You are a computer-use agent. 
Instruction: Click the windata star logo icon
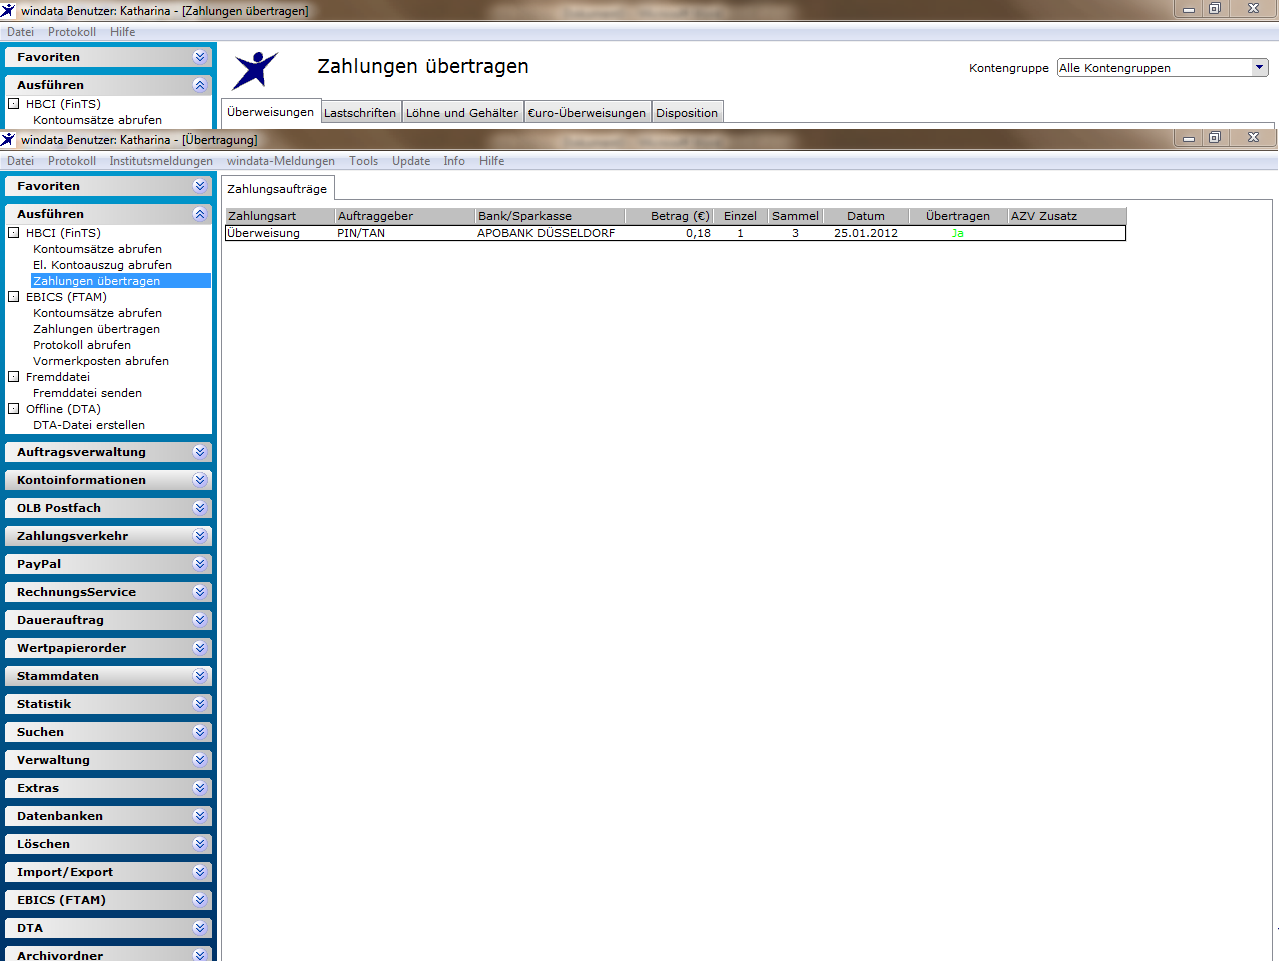tap(255, 70)
